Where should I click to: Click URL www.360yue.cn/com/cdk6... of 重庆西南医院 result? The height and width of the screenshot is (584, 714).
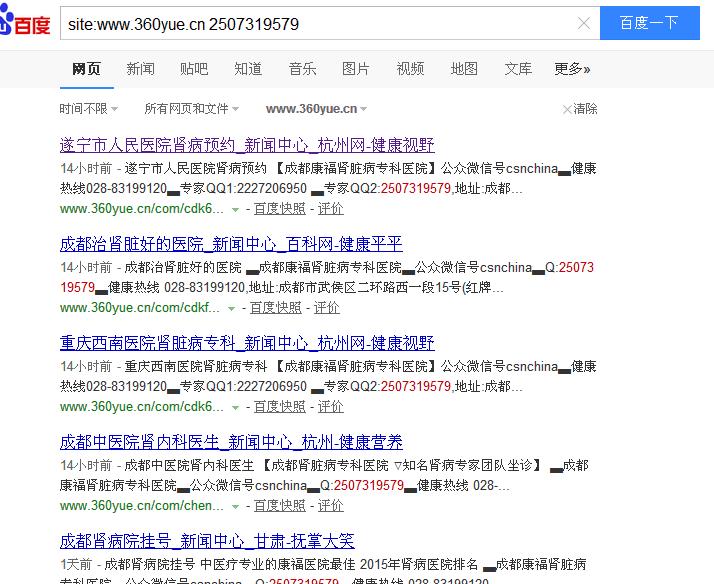[142, 406]
